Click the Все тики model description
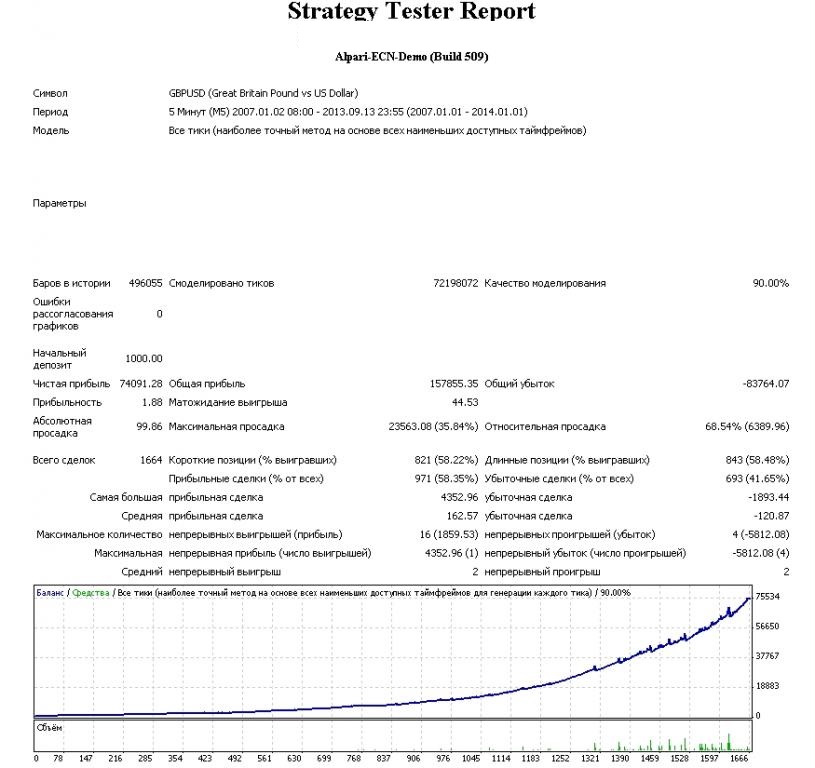This screenshot has height=768, width=815. (377, 130)
